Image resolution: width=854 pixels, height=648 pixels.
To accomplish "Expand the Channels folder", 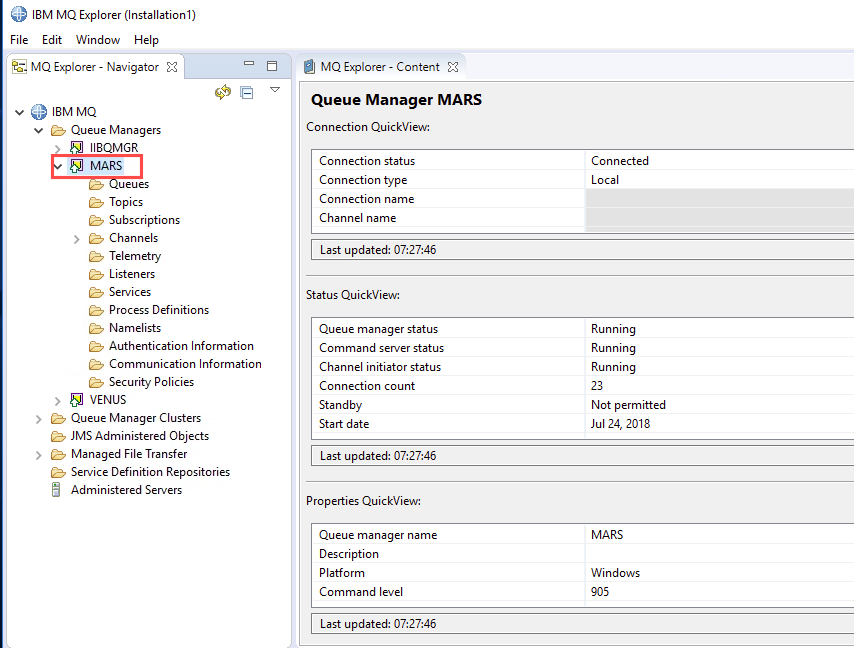I will pos(77,239).
